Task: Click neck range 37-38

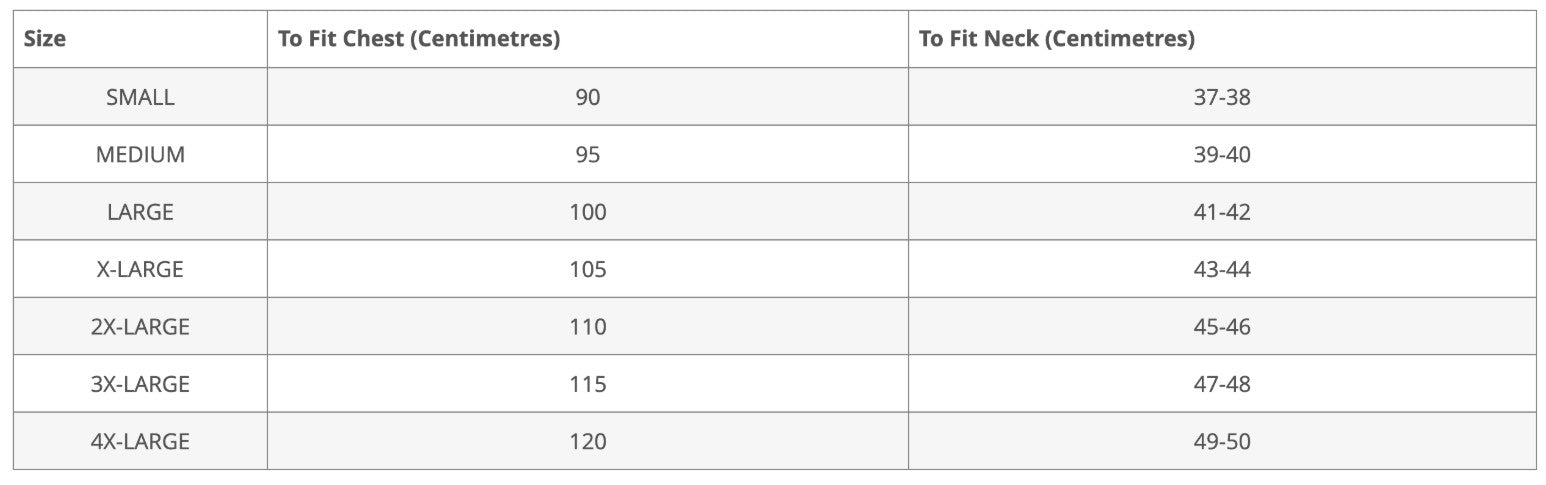Action: tap(1222, 97)
